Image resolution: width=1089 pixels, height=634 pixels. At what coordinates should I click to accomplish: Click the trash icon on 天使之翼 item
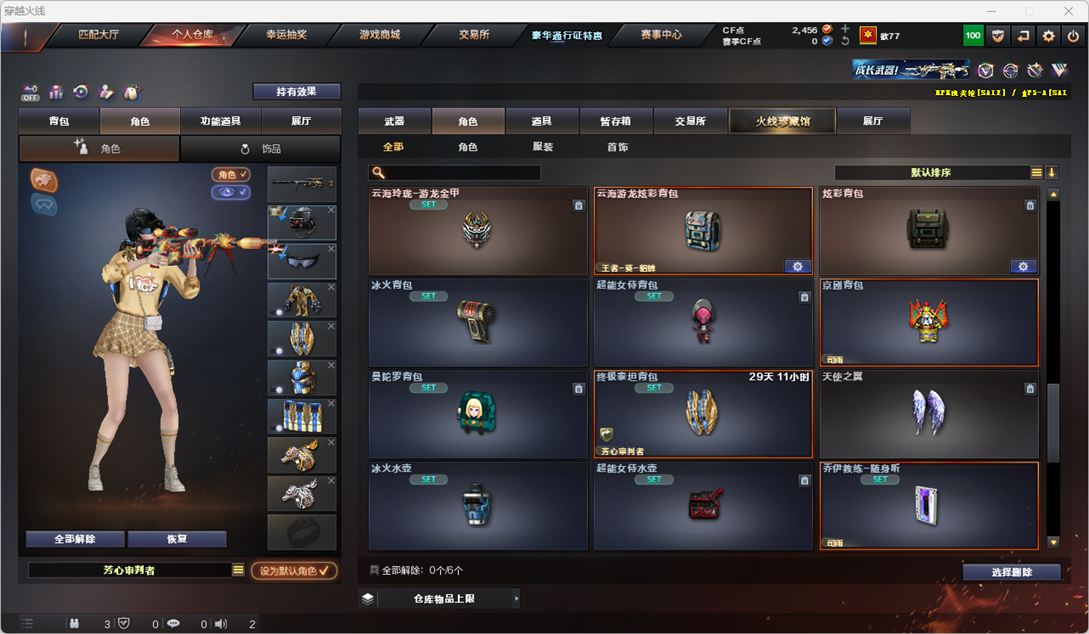click(1030, 389)
